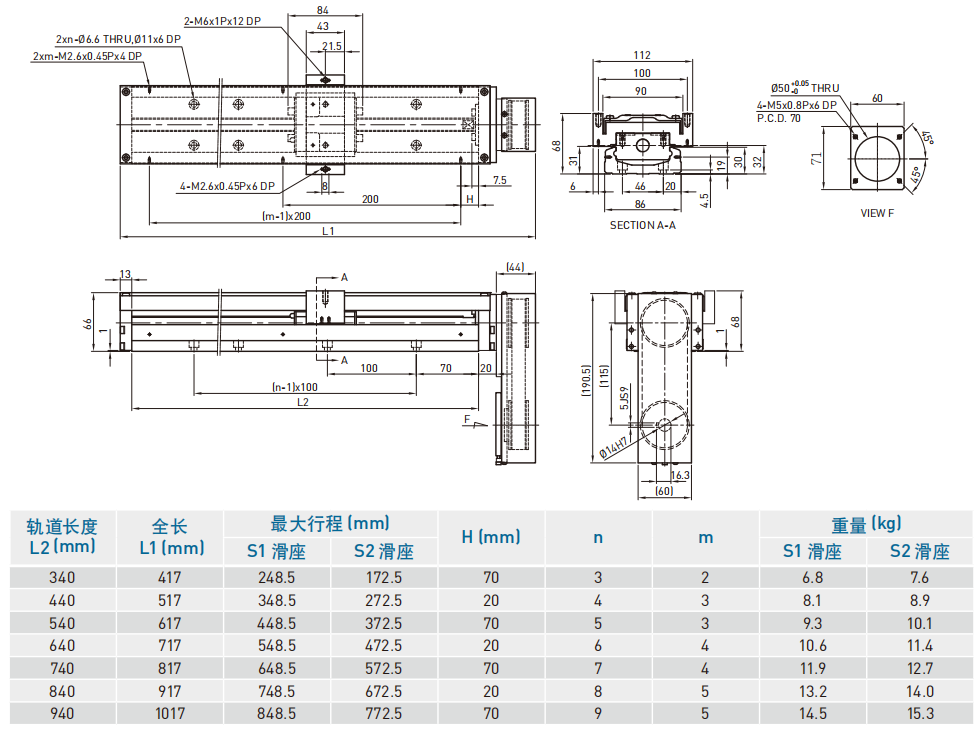This screenshot has width=978, height=729.
Task: Select the 15.3 weight cell
Action: (x=920, y=713)
